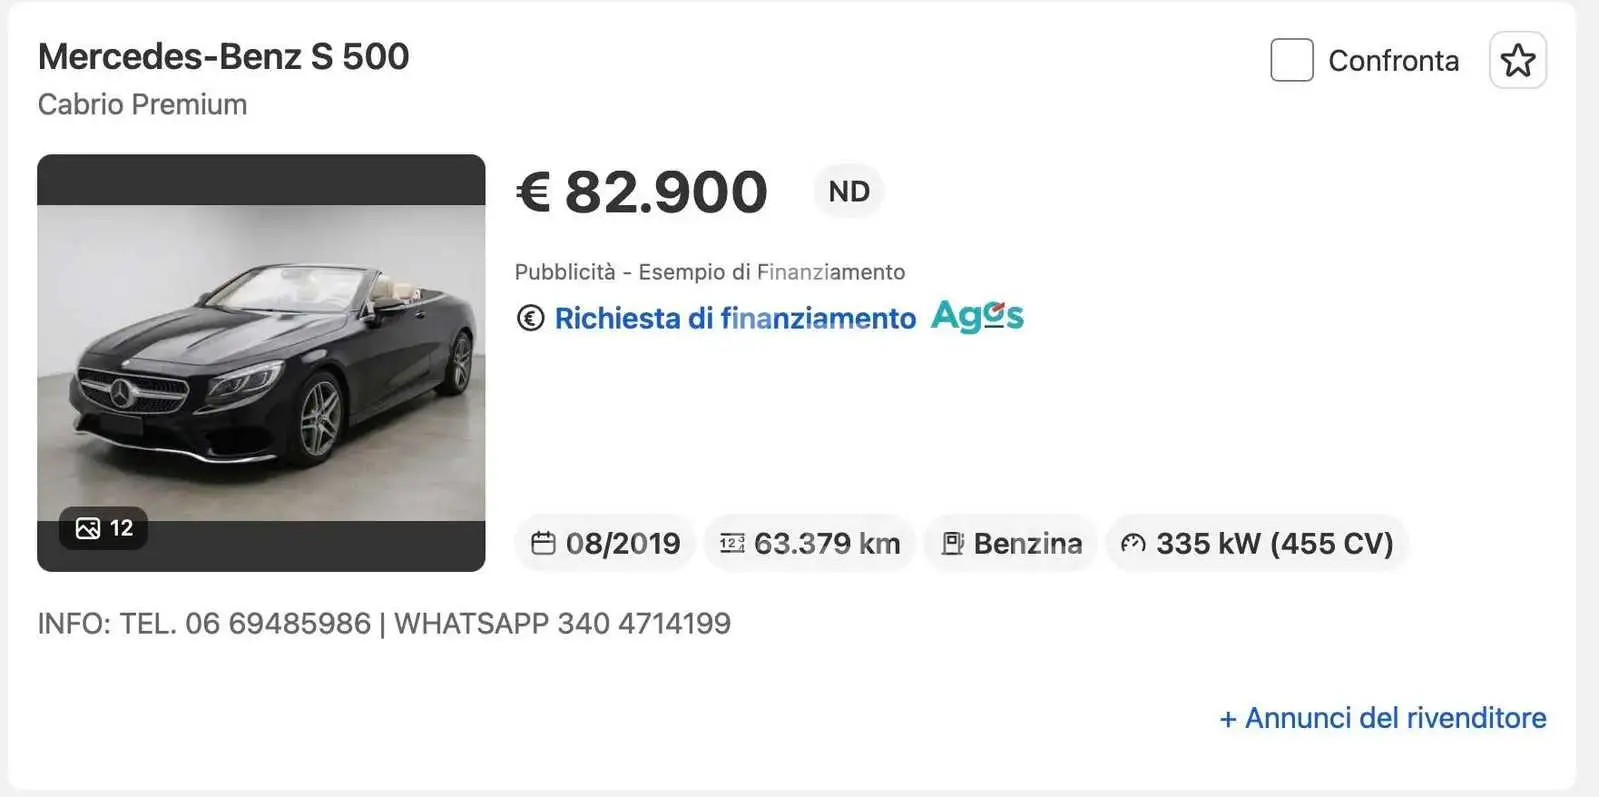Open the photo gallery count icon
1599x797 pixels.
(x=88, y=528)
